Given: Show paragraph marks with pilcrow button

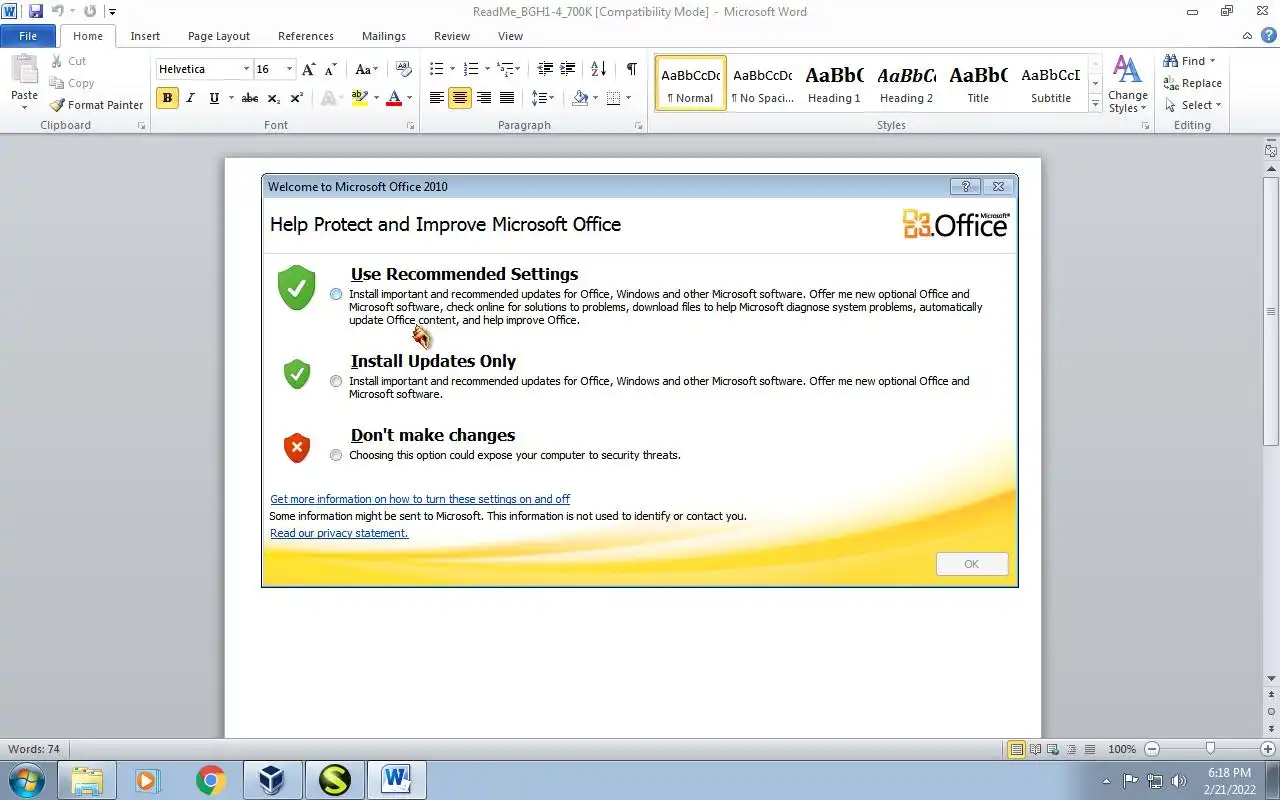Looking at the screenshot, I should (x=631, y=69).
